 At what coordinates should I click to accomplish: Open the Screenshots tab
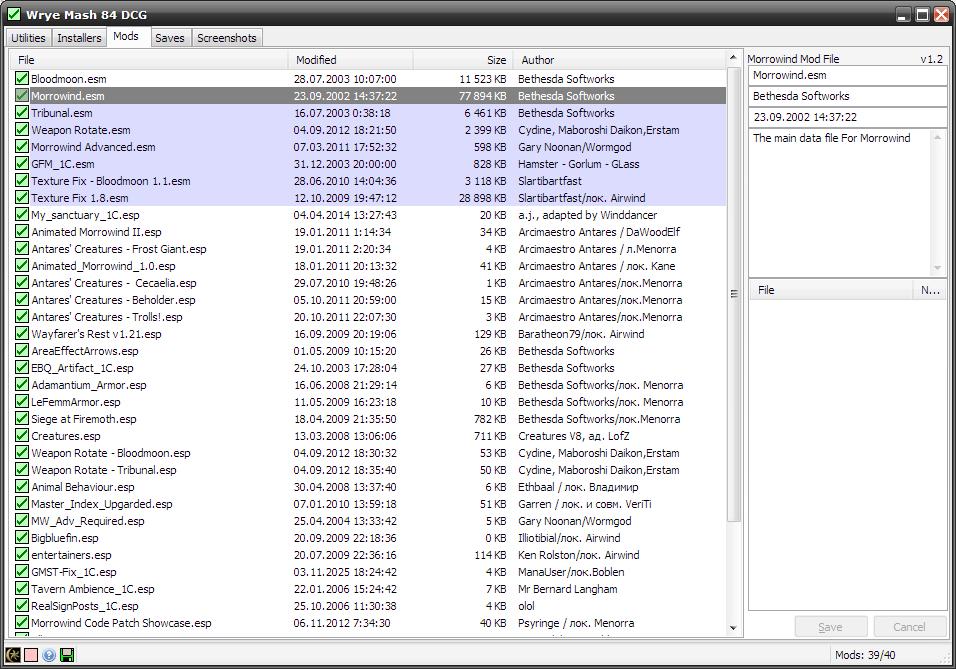click(x=227, y=38)
